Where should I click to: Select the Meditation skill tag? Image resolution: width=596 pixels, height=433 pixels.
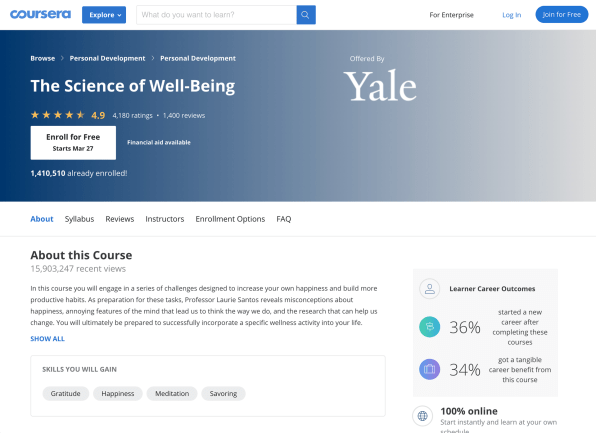(172, 393)
